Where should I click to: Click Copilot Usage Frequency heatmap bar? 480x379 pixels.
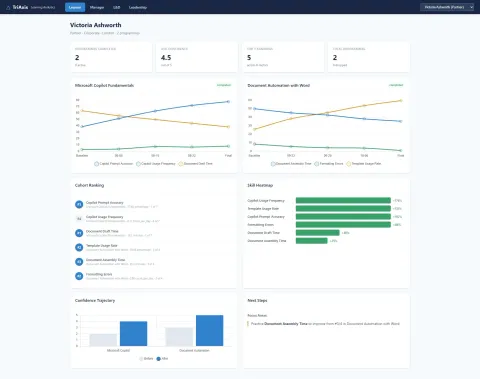pyautogui.click(x=343, y=200)
